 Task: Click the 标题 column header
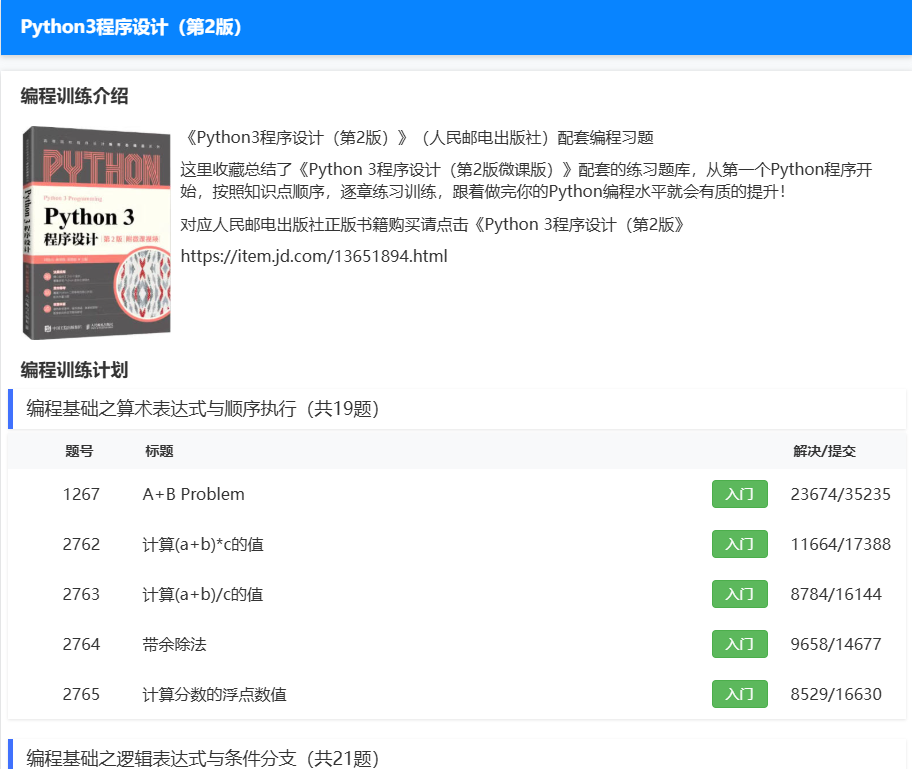click(x=159, y=451)
